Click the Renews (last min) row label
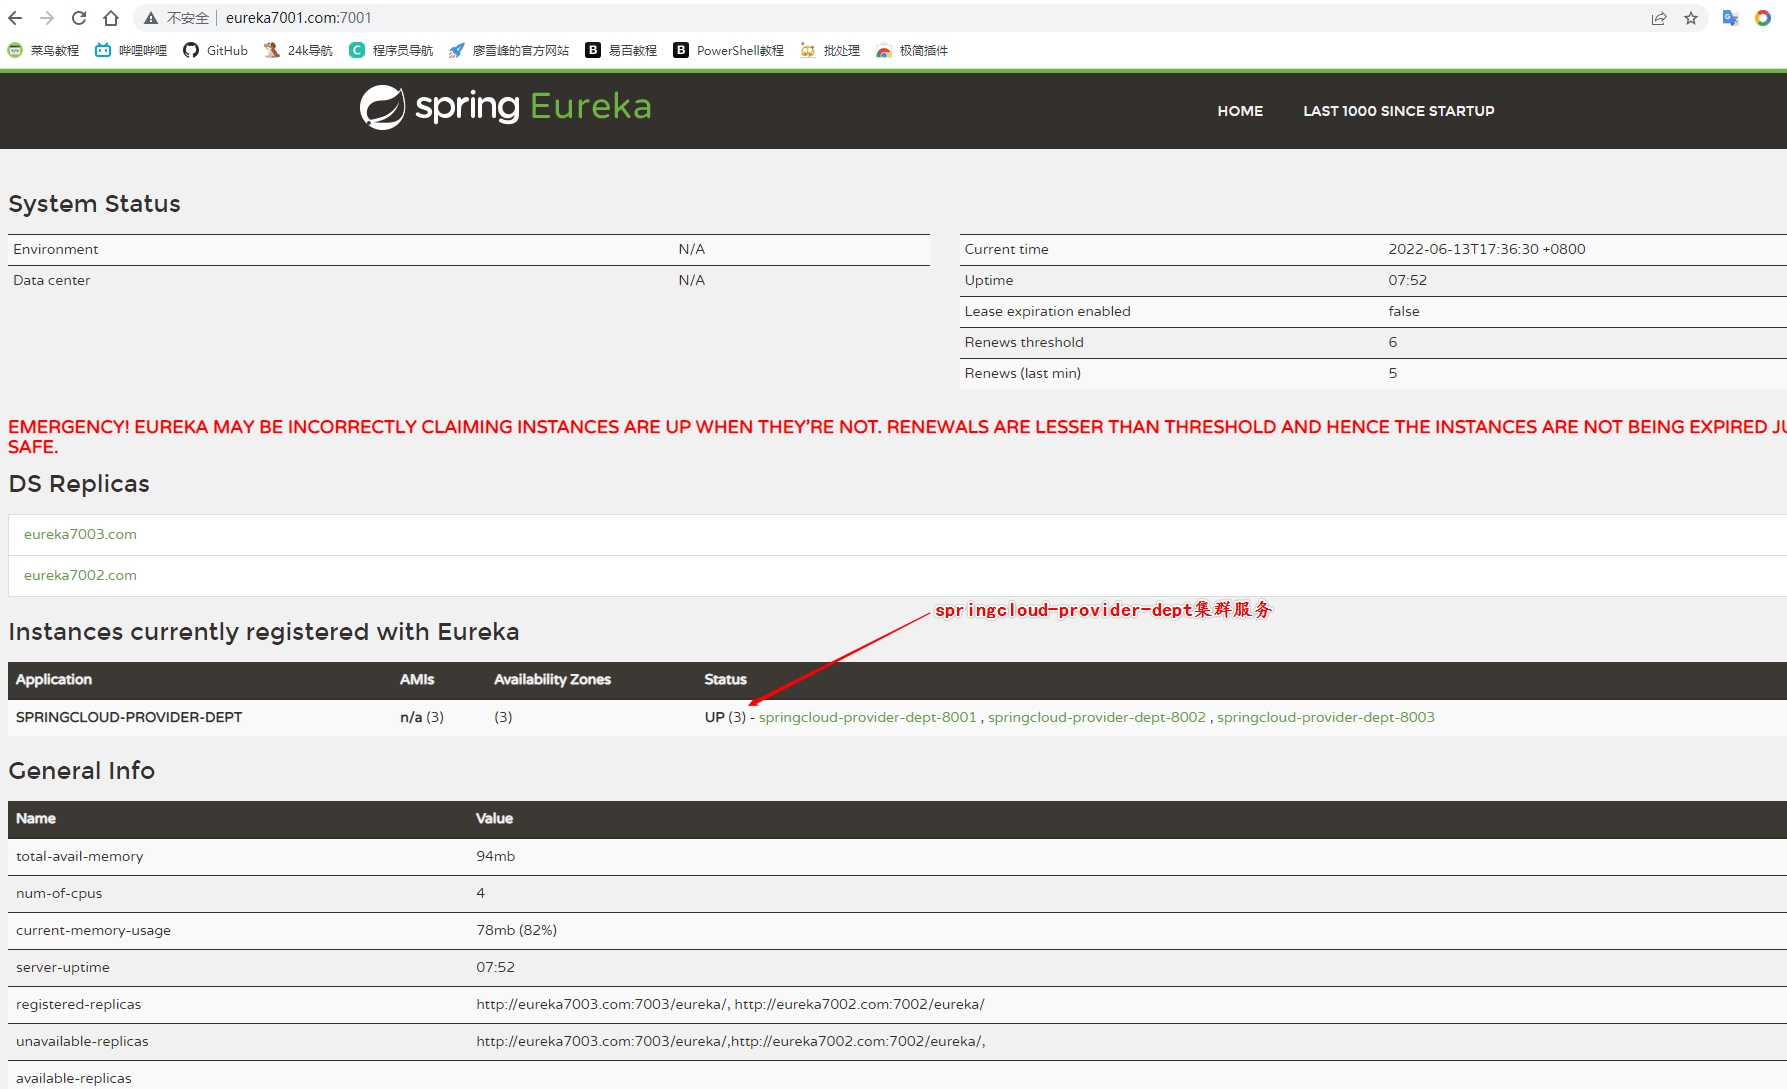This screenshot has height=1089, width=1787. 1022,373
